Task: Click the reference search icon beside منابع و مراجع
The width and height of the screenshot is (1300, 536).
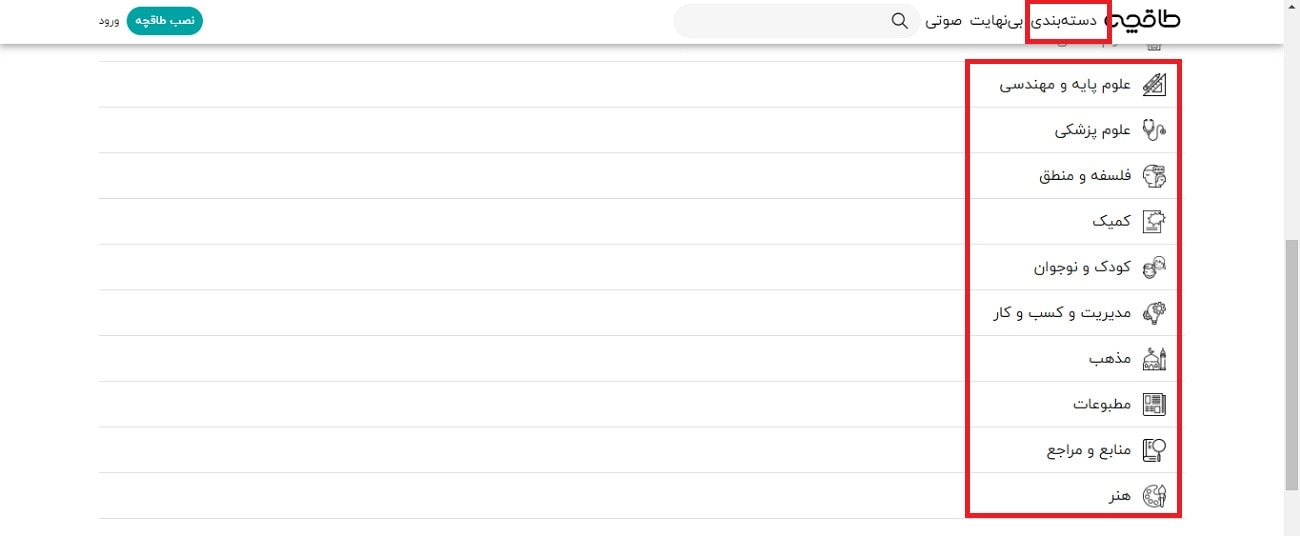Action: (1154, 450)
